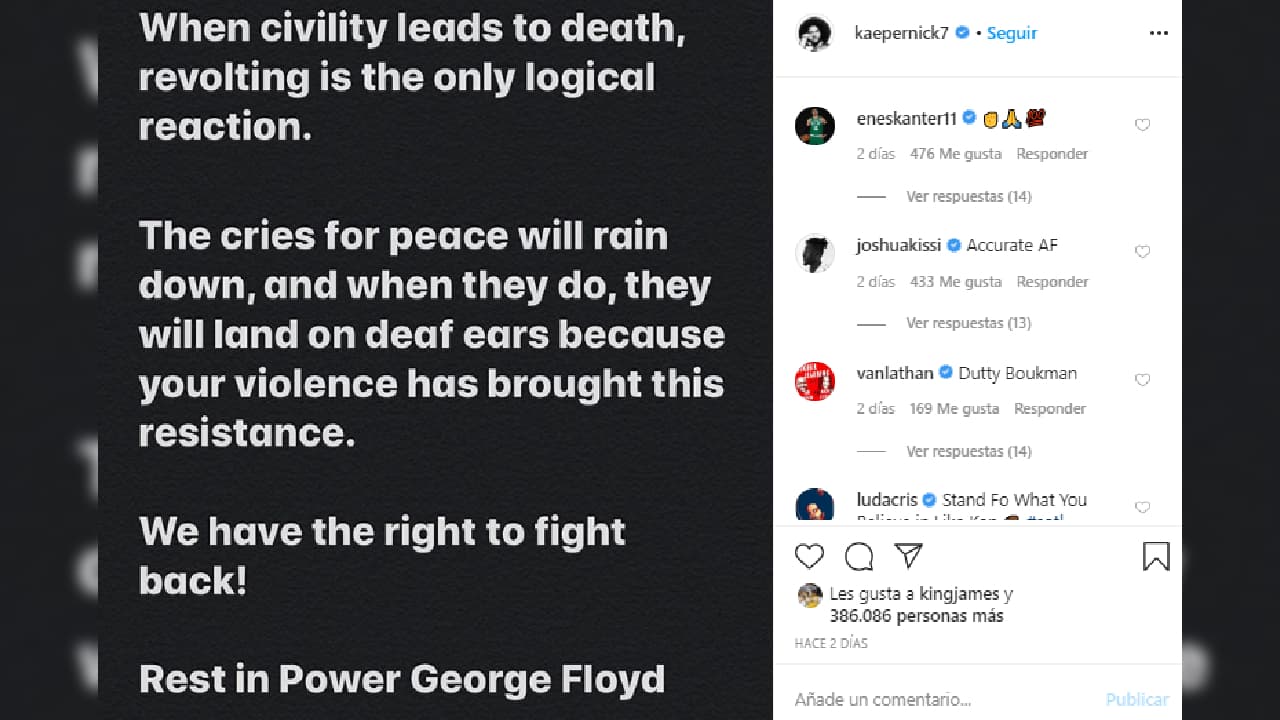
Task: Like eneskanter11's comment with the heart icon
Action: coord(1142,125)
